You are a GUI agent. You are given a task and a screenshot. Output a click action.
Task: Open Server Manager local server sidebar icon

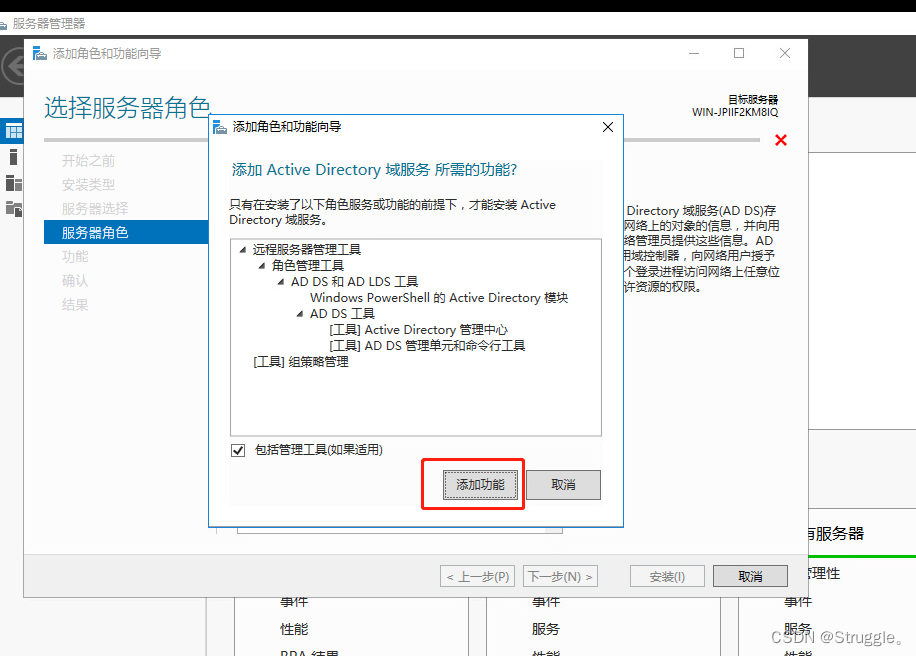13,157
